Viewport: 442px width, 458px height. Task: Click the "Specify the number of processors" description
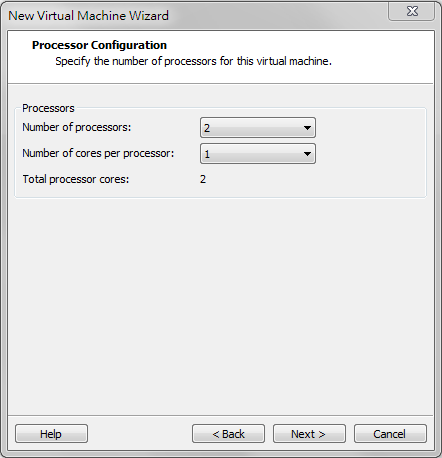(x=193, y=61)
